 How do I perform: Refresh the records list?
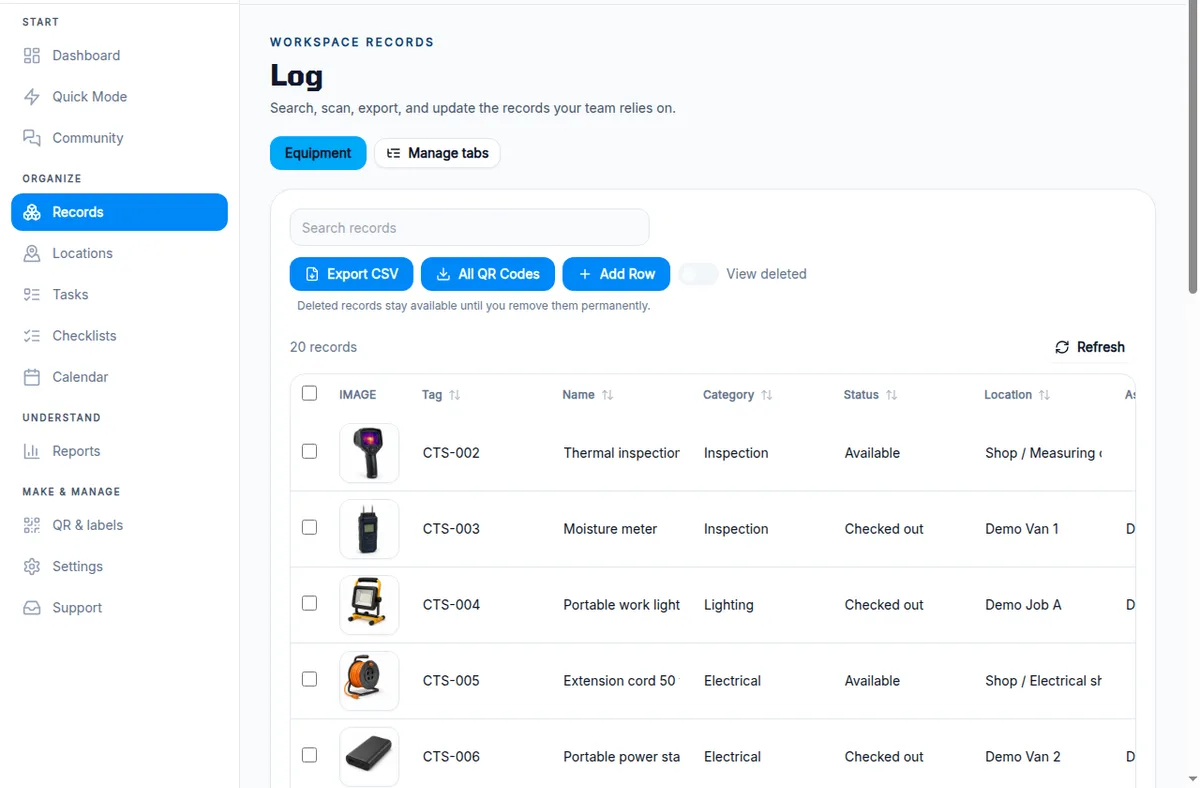1090,347
